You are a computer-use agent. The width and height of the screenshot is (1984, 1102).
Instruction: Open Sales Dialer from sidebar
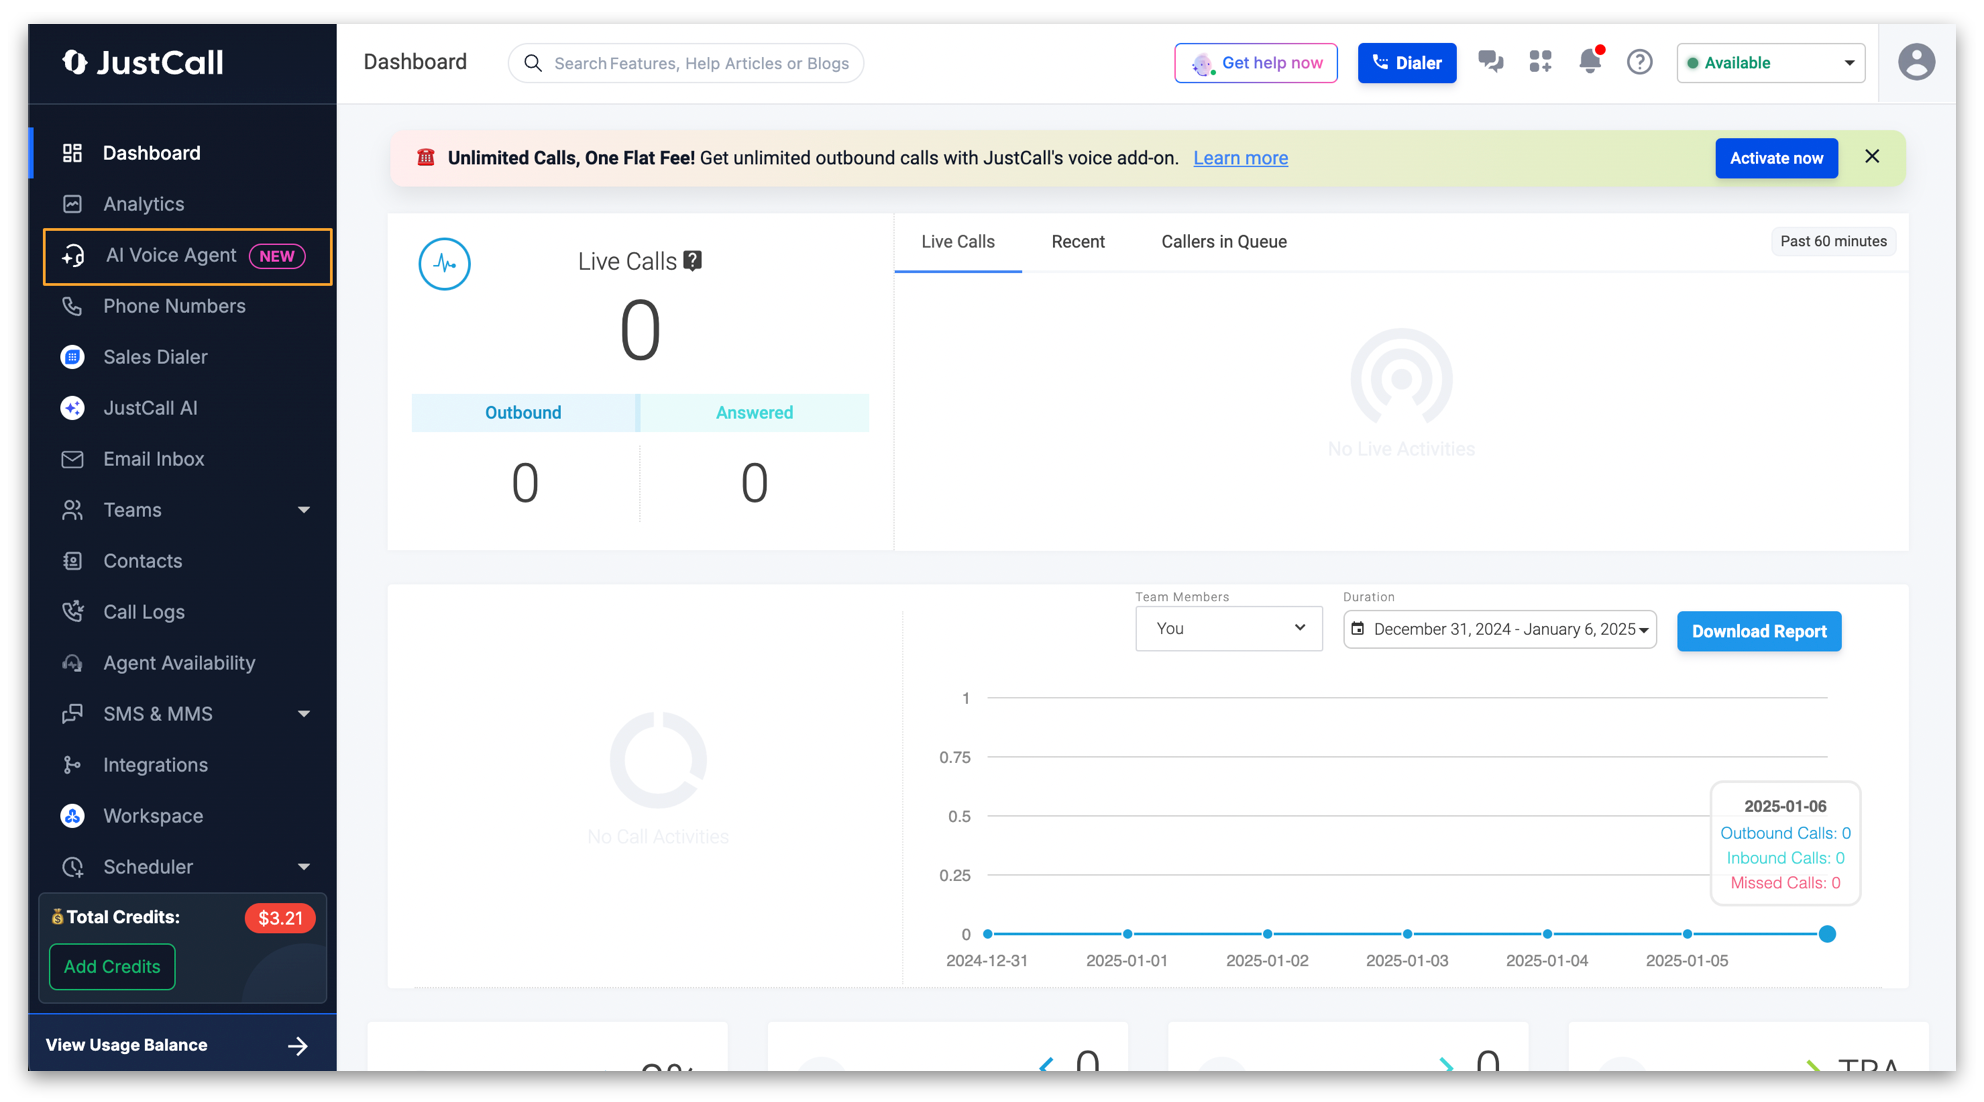coord(155,357)
